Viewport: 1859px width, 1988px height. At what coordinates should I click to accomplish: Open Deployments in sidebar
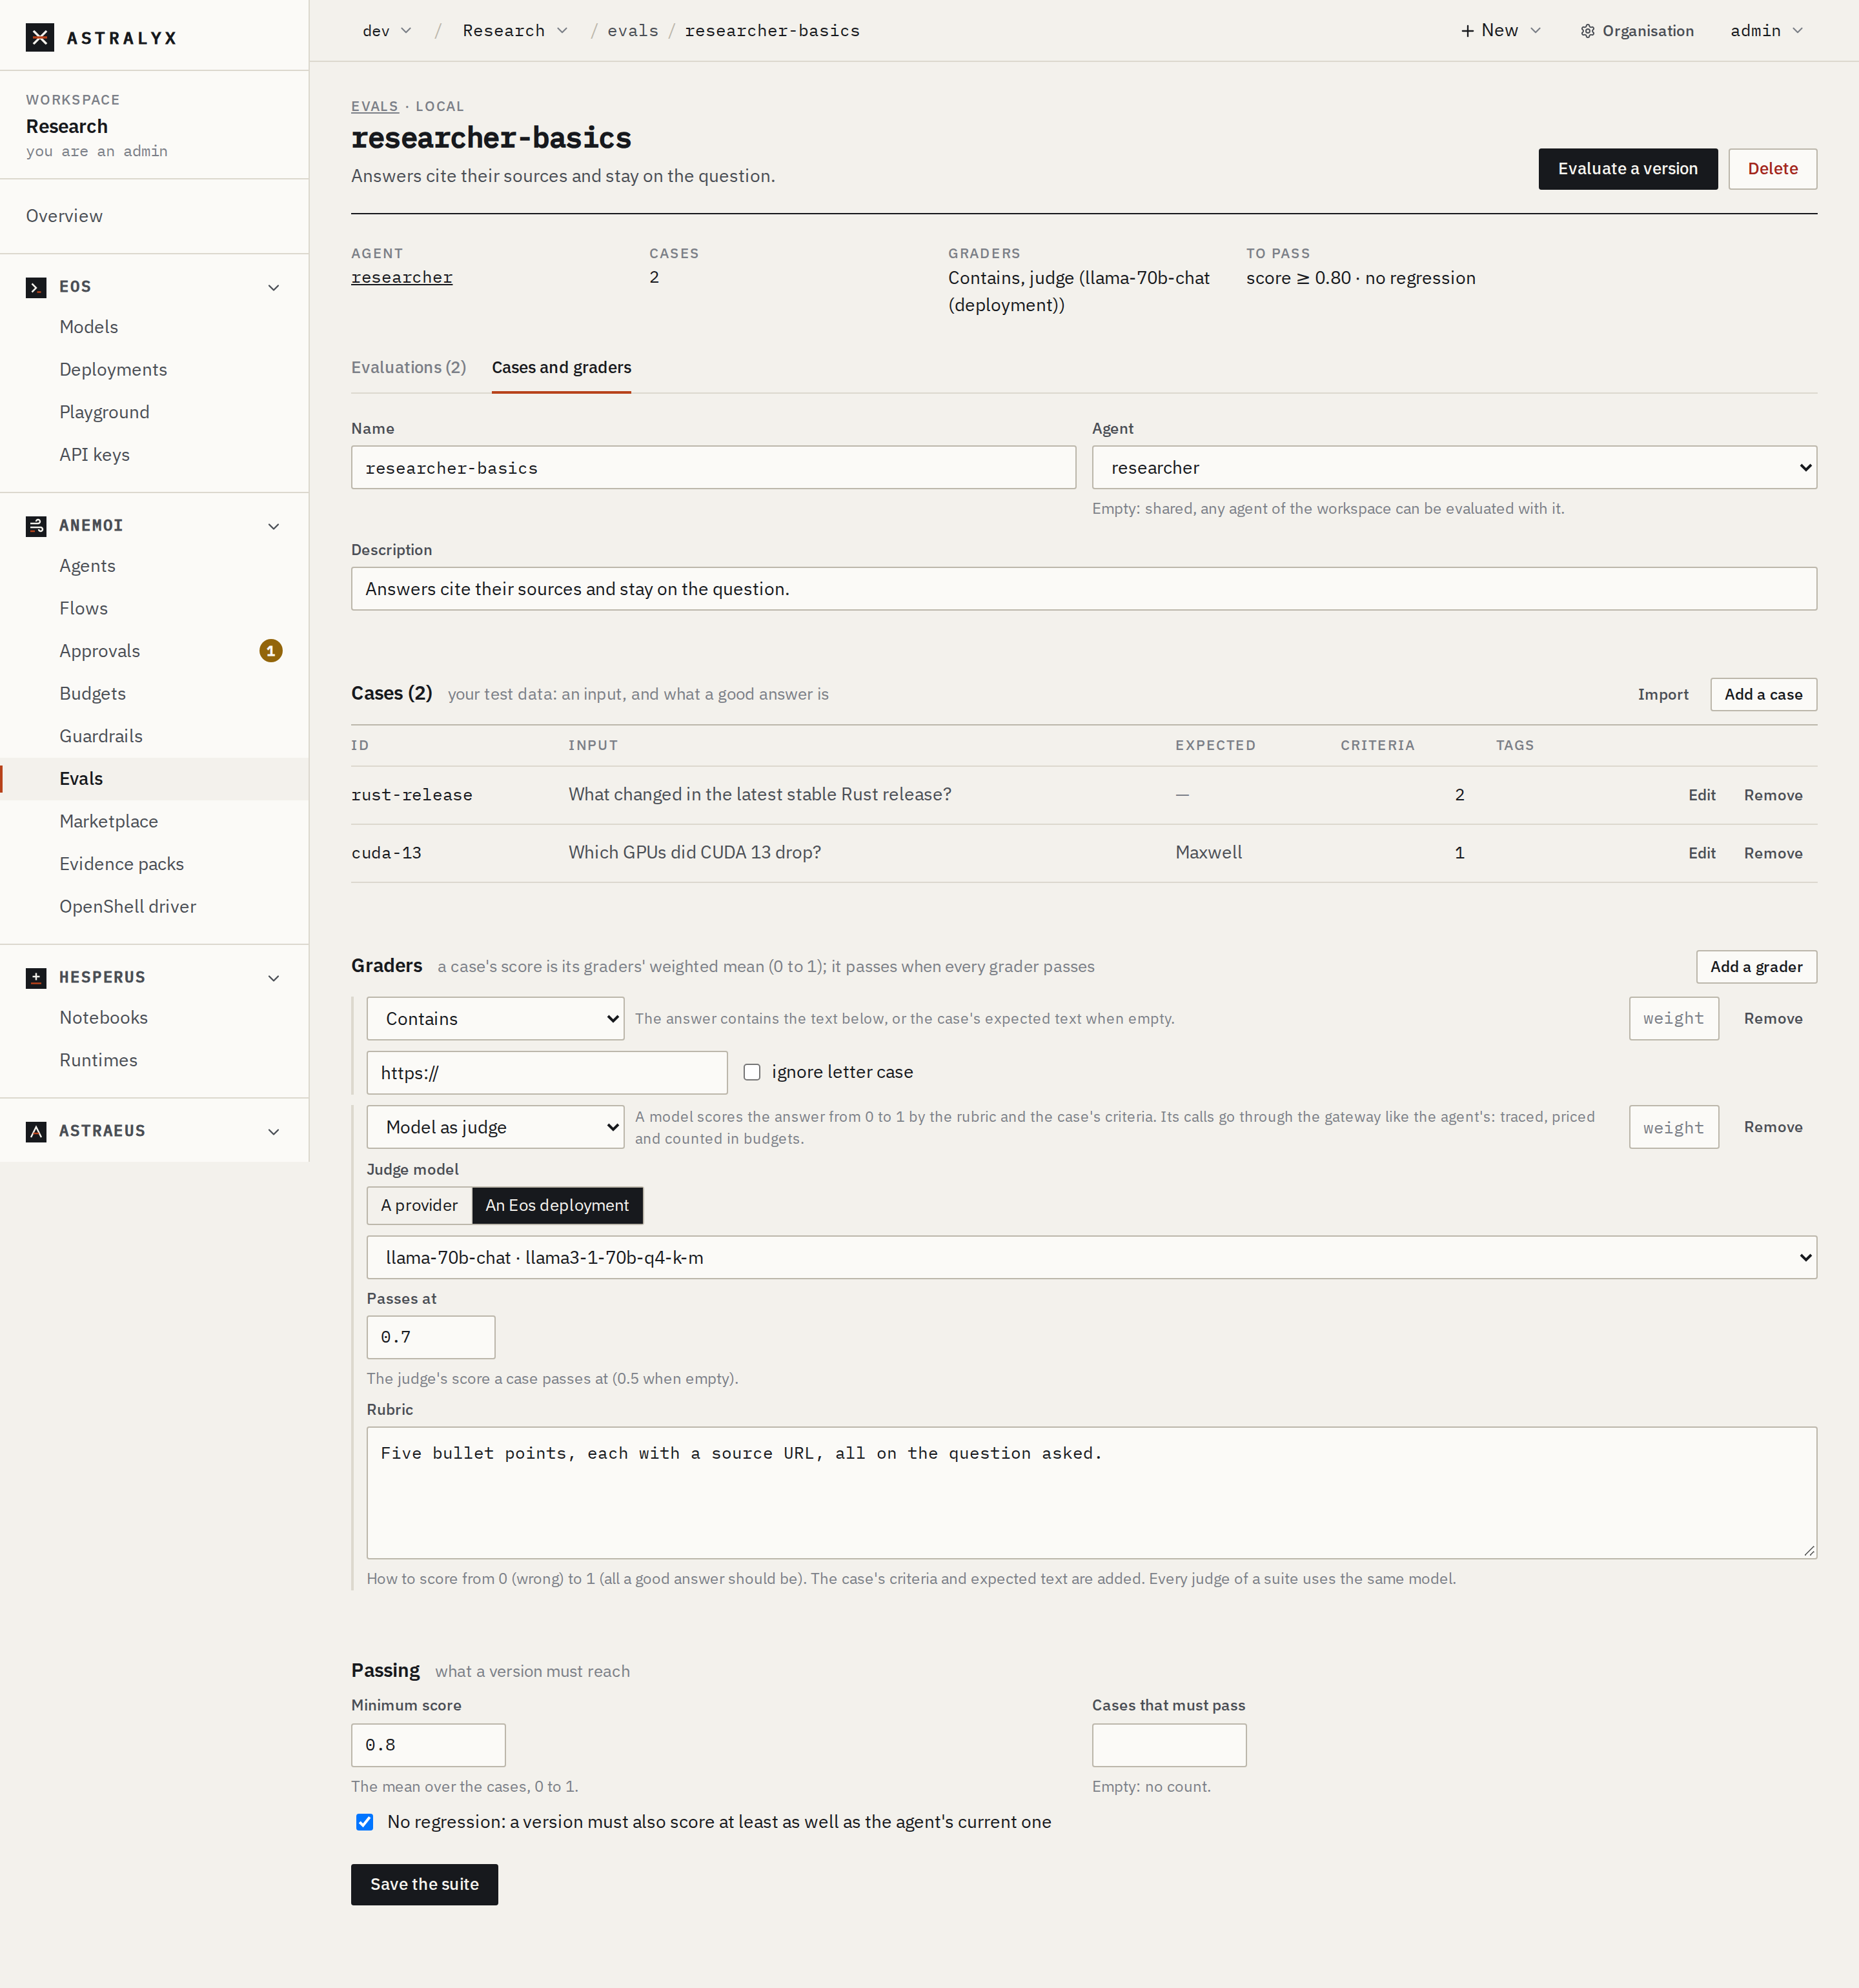point(113,370)
